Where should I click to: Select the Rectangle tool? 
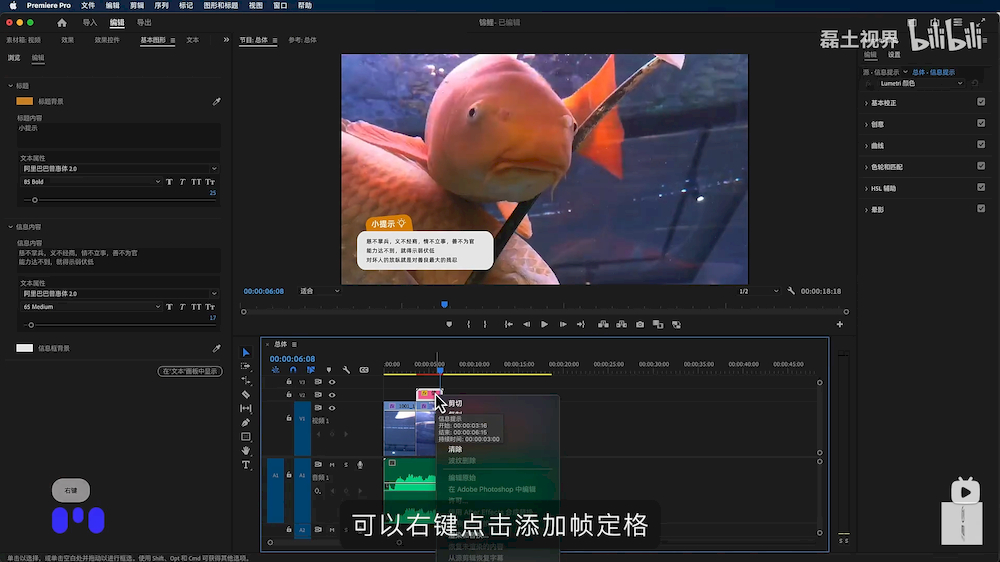[x=246, y=437]
